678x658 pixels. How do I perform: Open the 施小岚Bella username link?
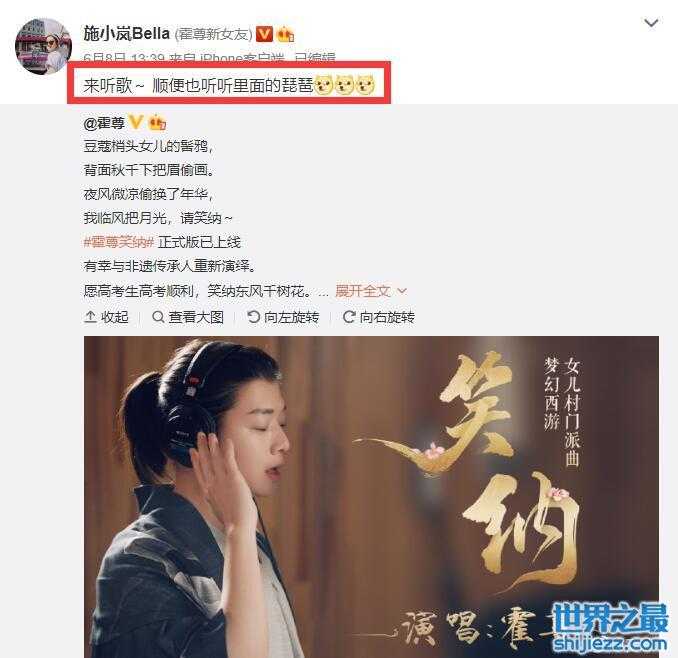point(126,34)
